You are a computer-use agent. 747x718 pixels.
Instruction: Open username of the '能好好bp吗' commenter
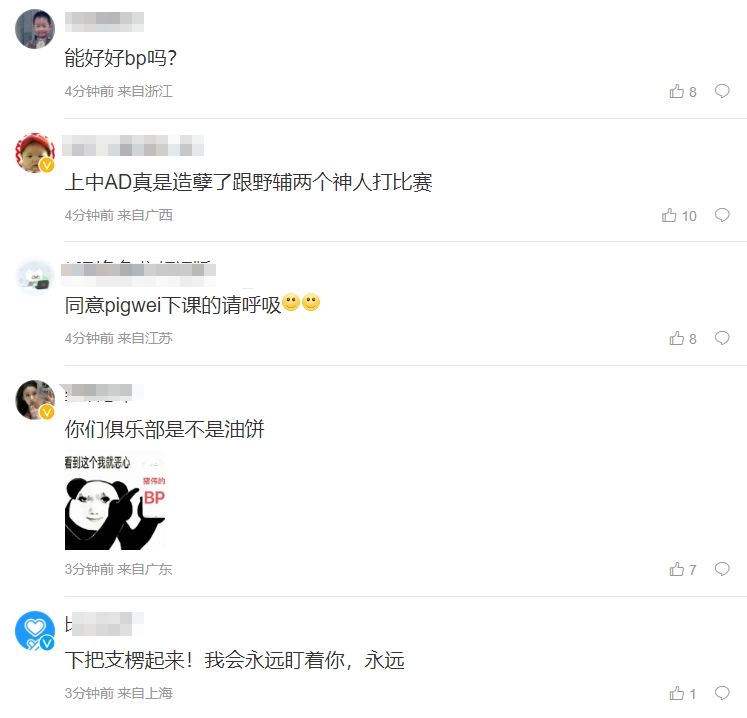[104, 22]
